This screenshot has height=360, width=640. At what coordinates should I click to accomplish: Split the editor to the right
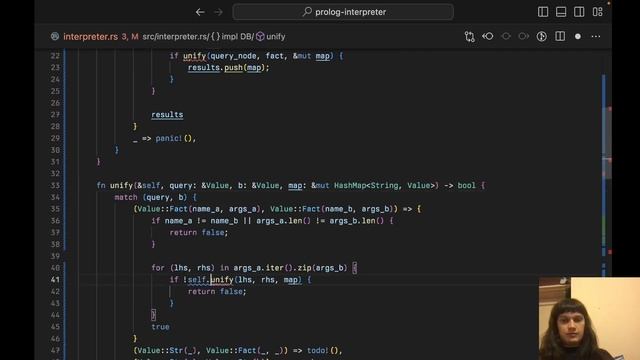pos(560,37)
